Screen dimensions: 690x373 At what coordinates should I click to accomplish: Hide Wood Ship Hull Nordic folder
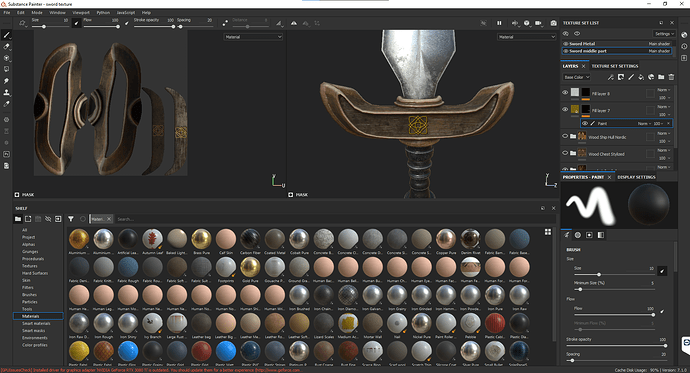(x=565, y=136)
